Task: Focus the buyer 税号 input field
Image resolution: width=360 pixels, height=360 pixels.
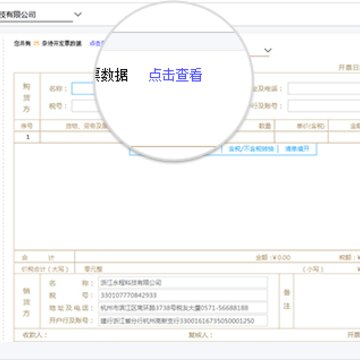Action: [84, 106]
